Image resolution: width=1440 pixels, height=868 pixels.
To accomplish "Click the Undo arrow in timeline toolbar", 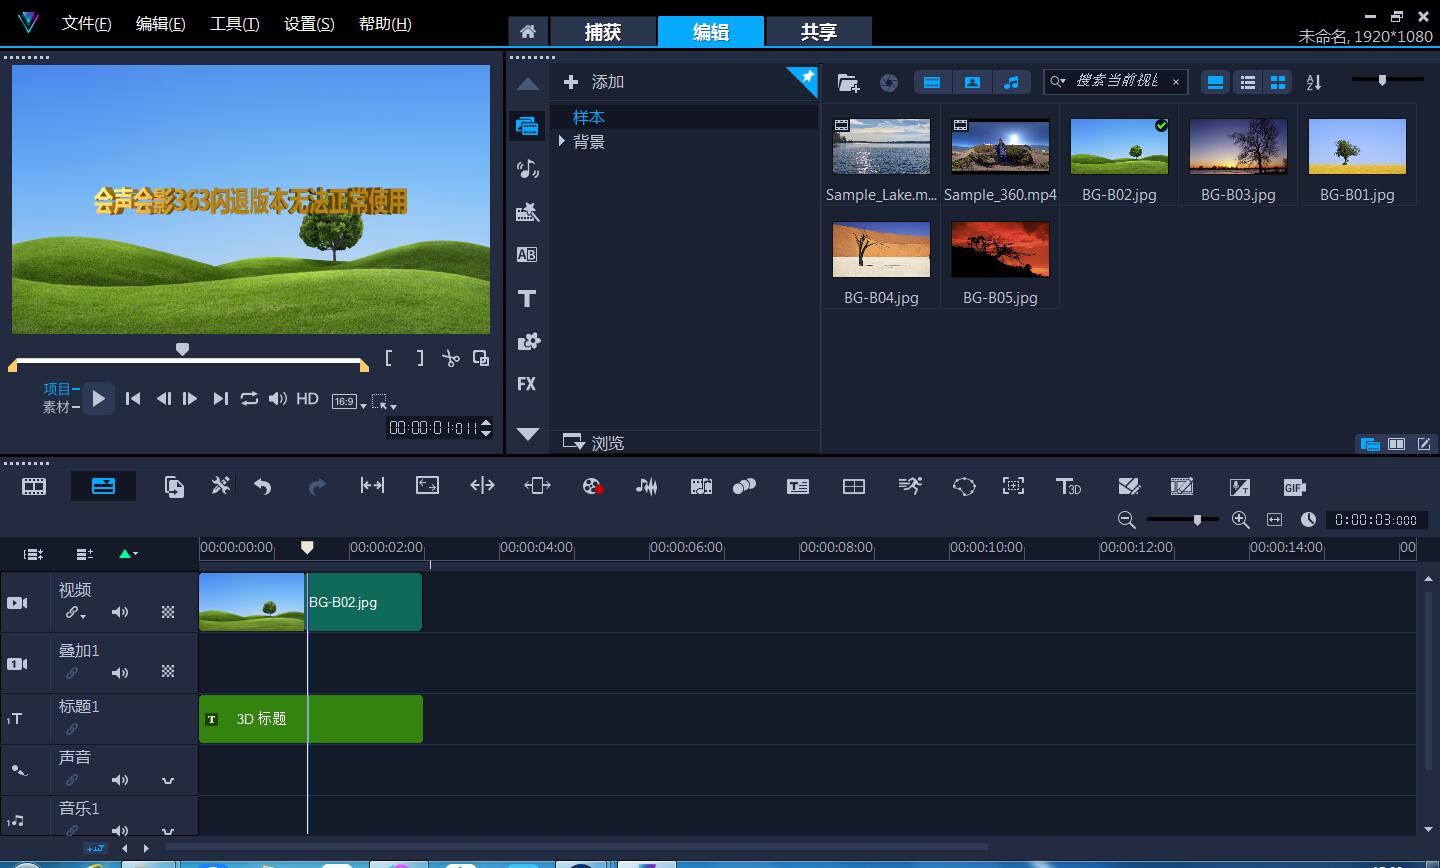I will [x=263, y=487].
